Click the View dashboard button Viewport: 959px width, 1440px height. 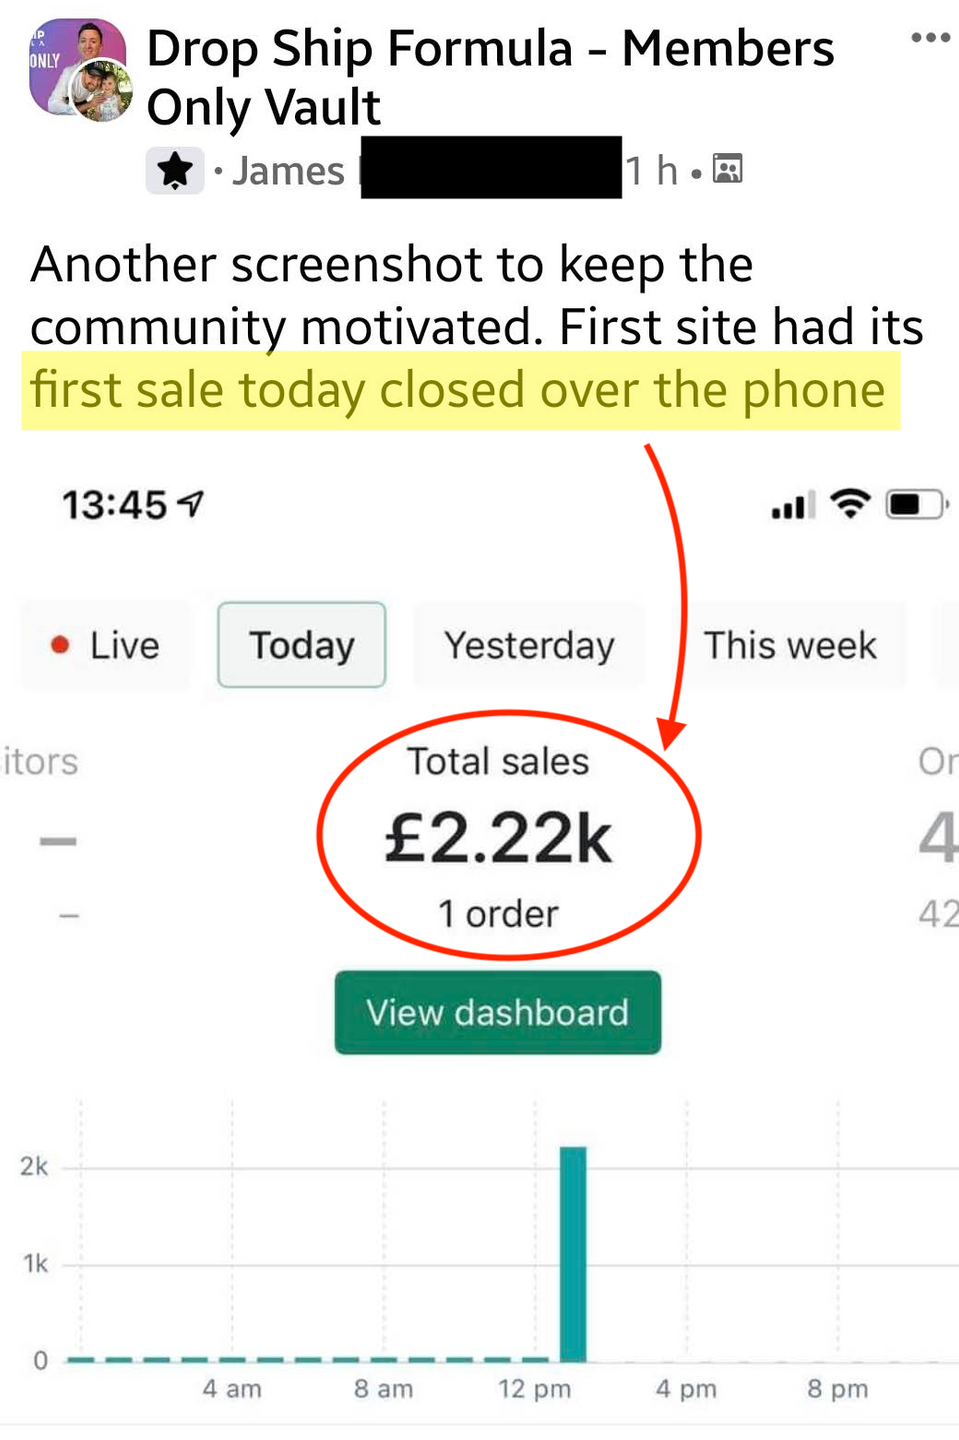[498, 1012]
